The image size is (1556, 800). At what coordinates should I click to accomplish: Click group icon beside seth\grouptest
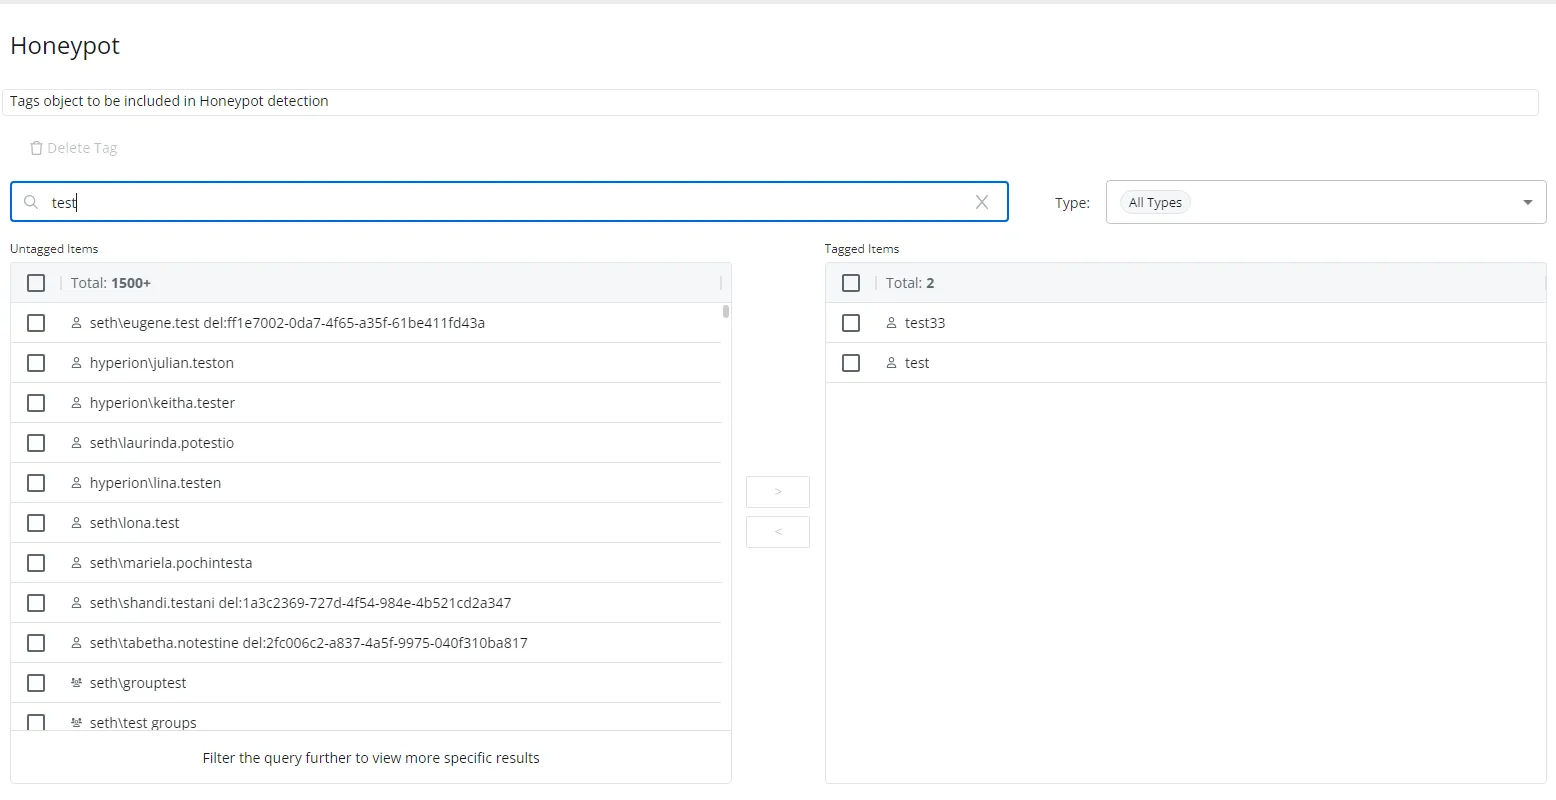coord(76,683)
